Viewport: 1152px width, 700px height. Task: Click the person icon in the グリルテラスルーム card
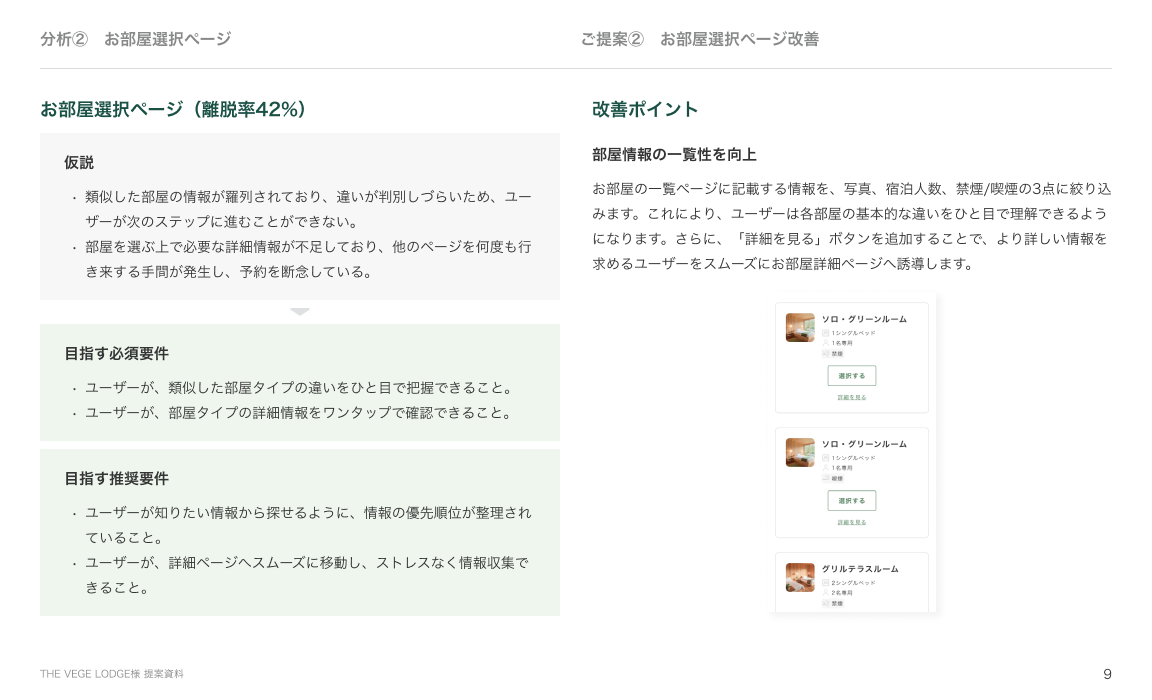click(826, 593)
